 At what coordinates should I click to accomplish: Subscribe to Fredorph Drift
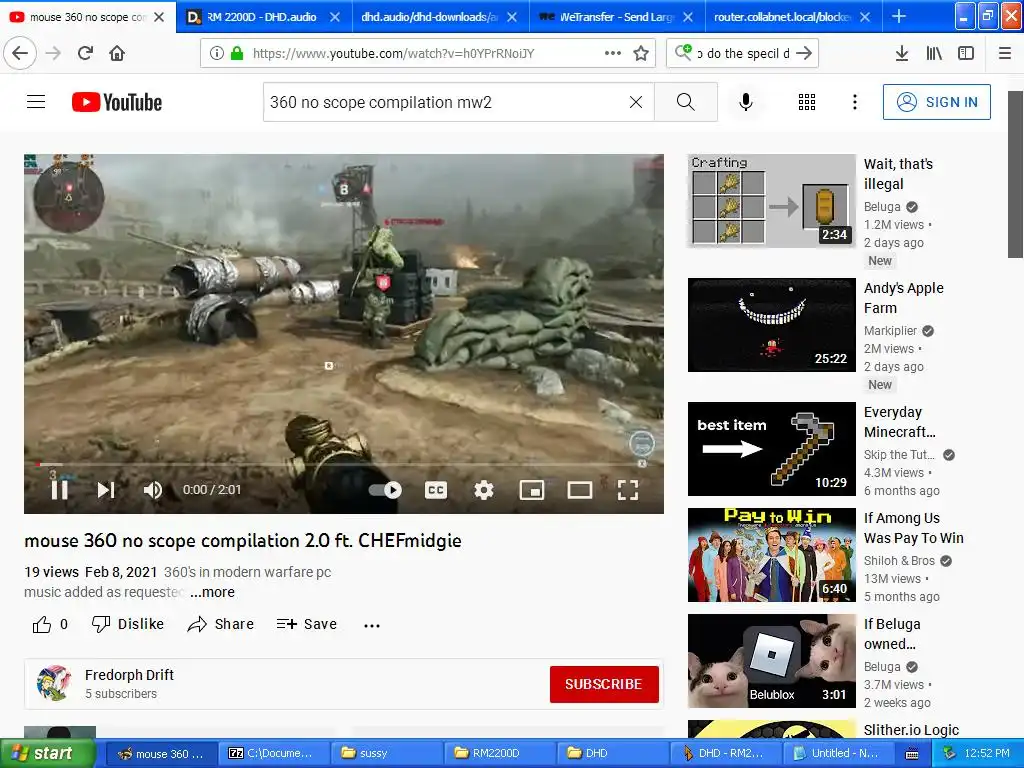pyautogui.click(x=604, y=684)
